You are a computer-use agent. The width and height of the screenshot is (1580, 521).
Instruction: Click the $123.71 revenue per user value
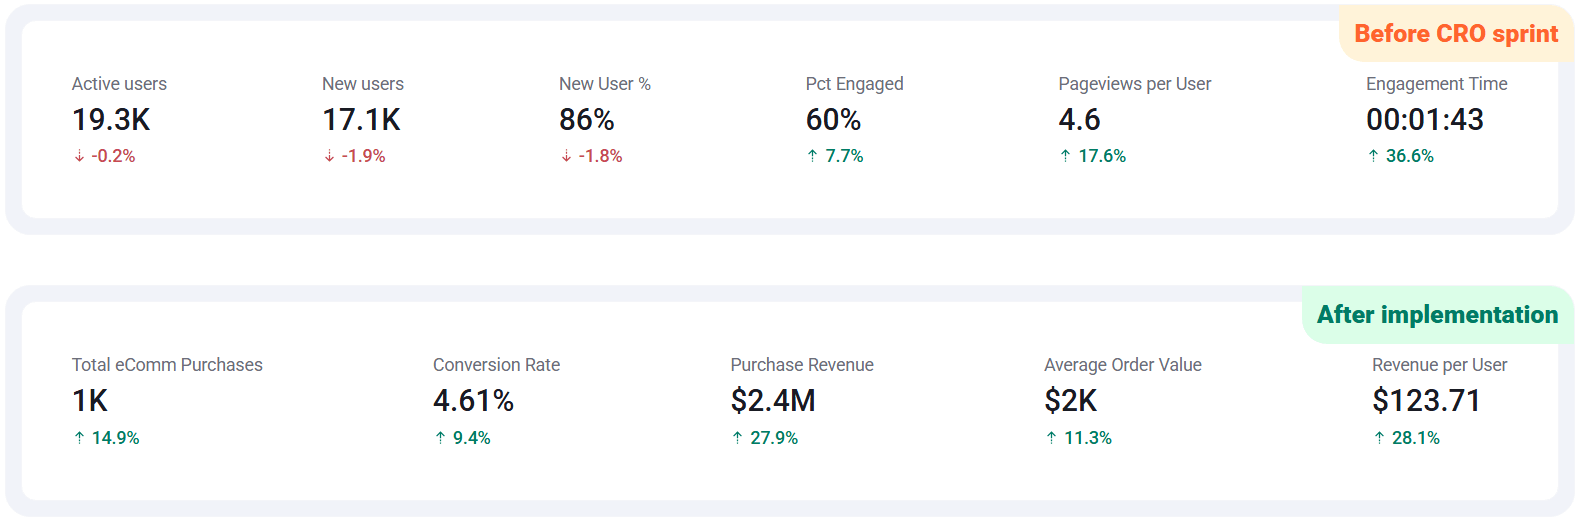pyautogui.click(x=1426, y=401)
